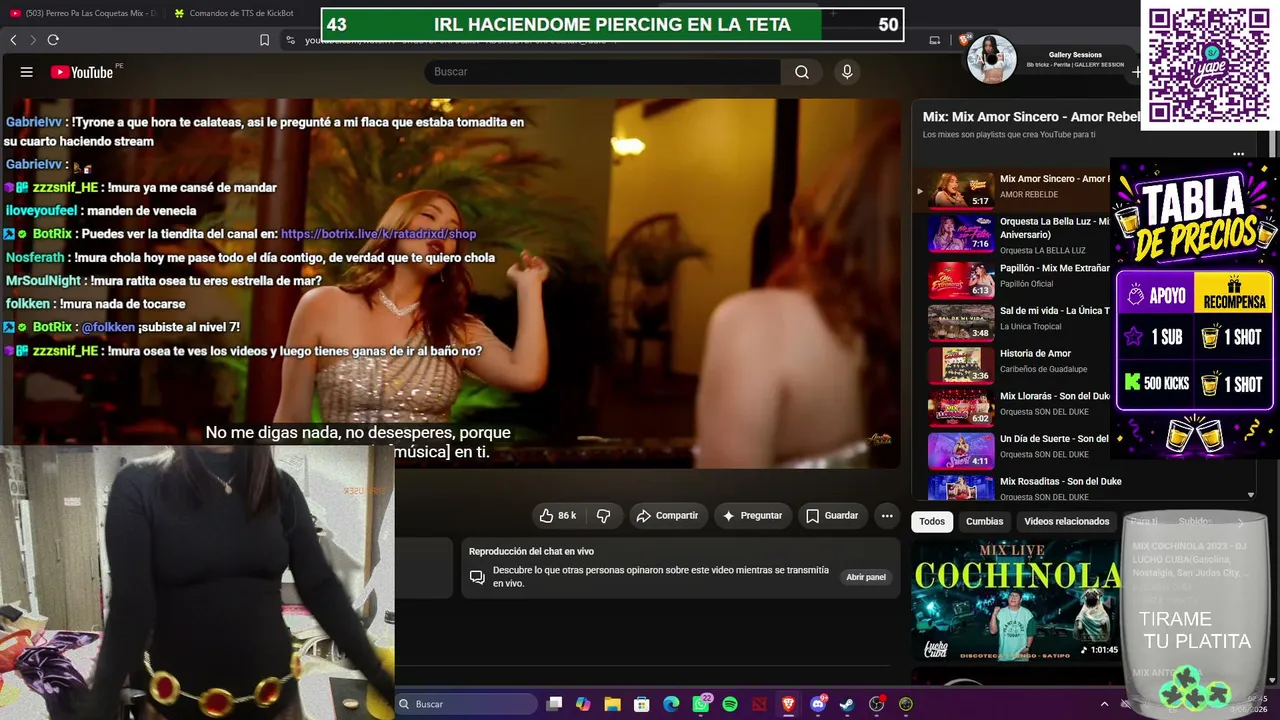The image size is (1280, 720).
Task: Switch to Perreo Pa Las Coquetas tab
Action: [83, 13]
